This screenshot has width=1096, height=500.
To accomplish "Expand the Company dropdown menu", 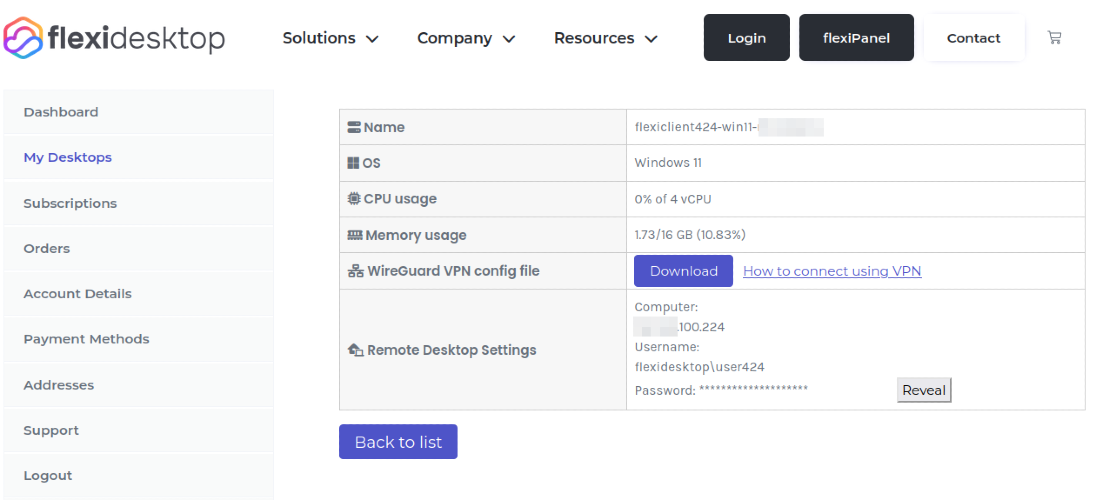I will 466,38.
